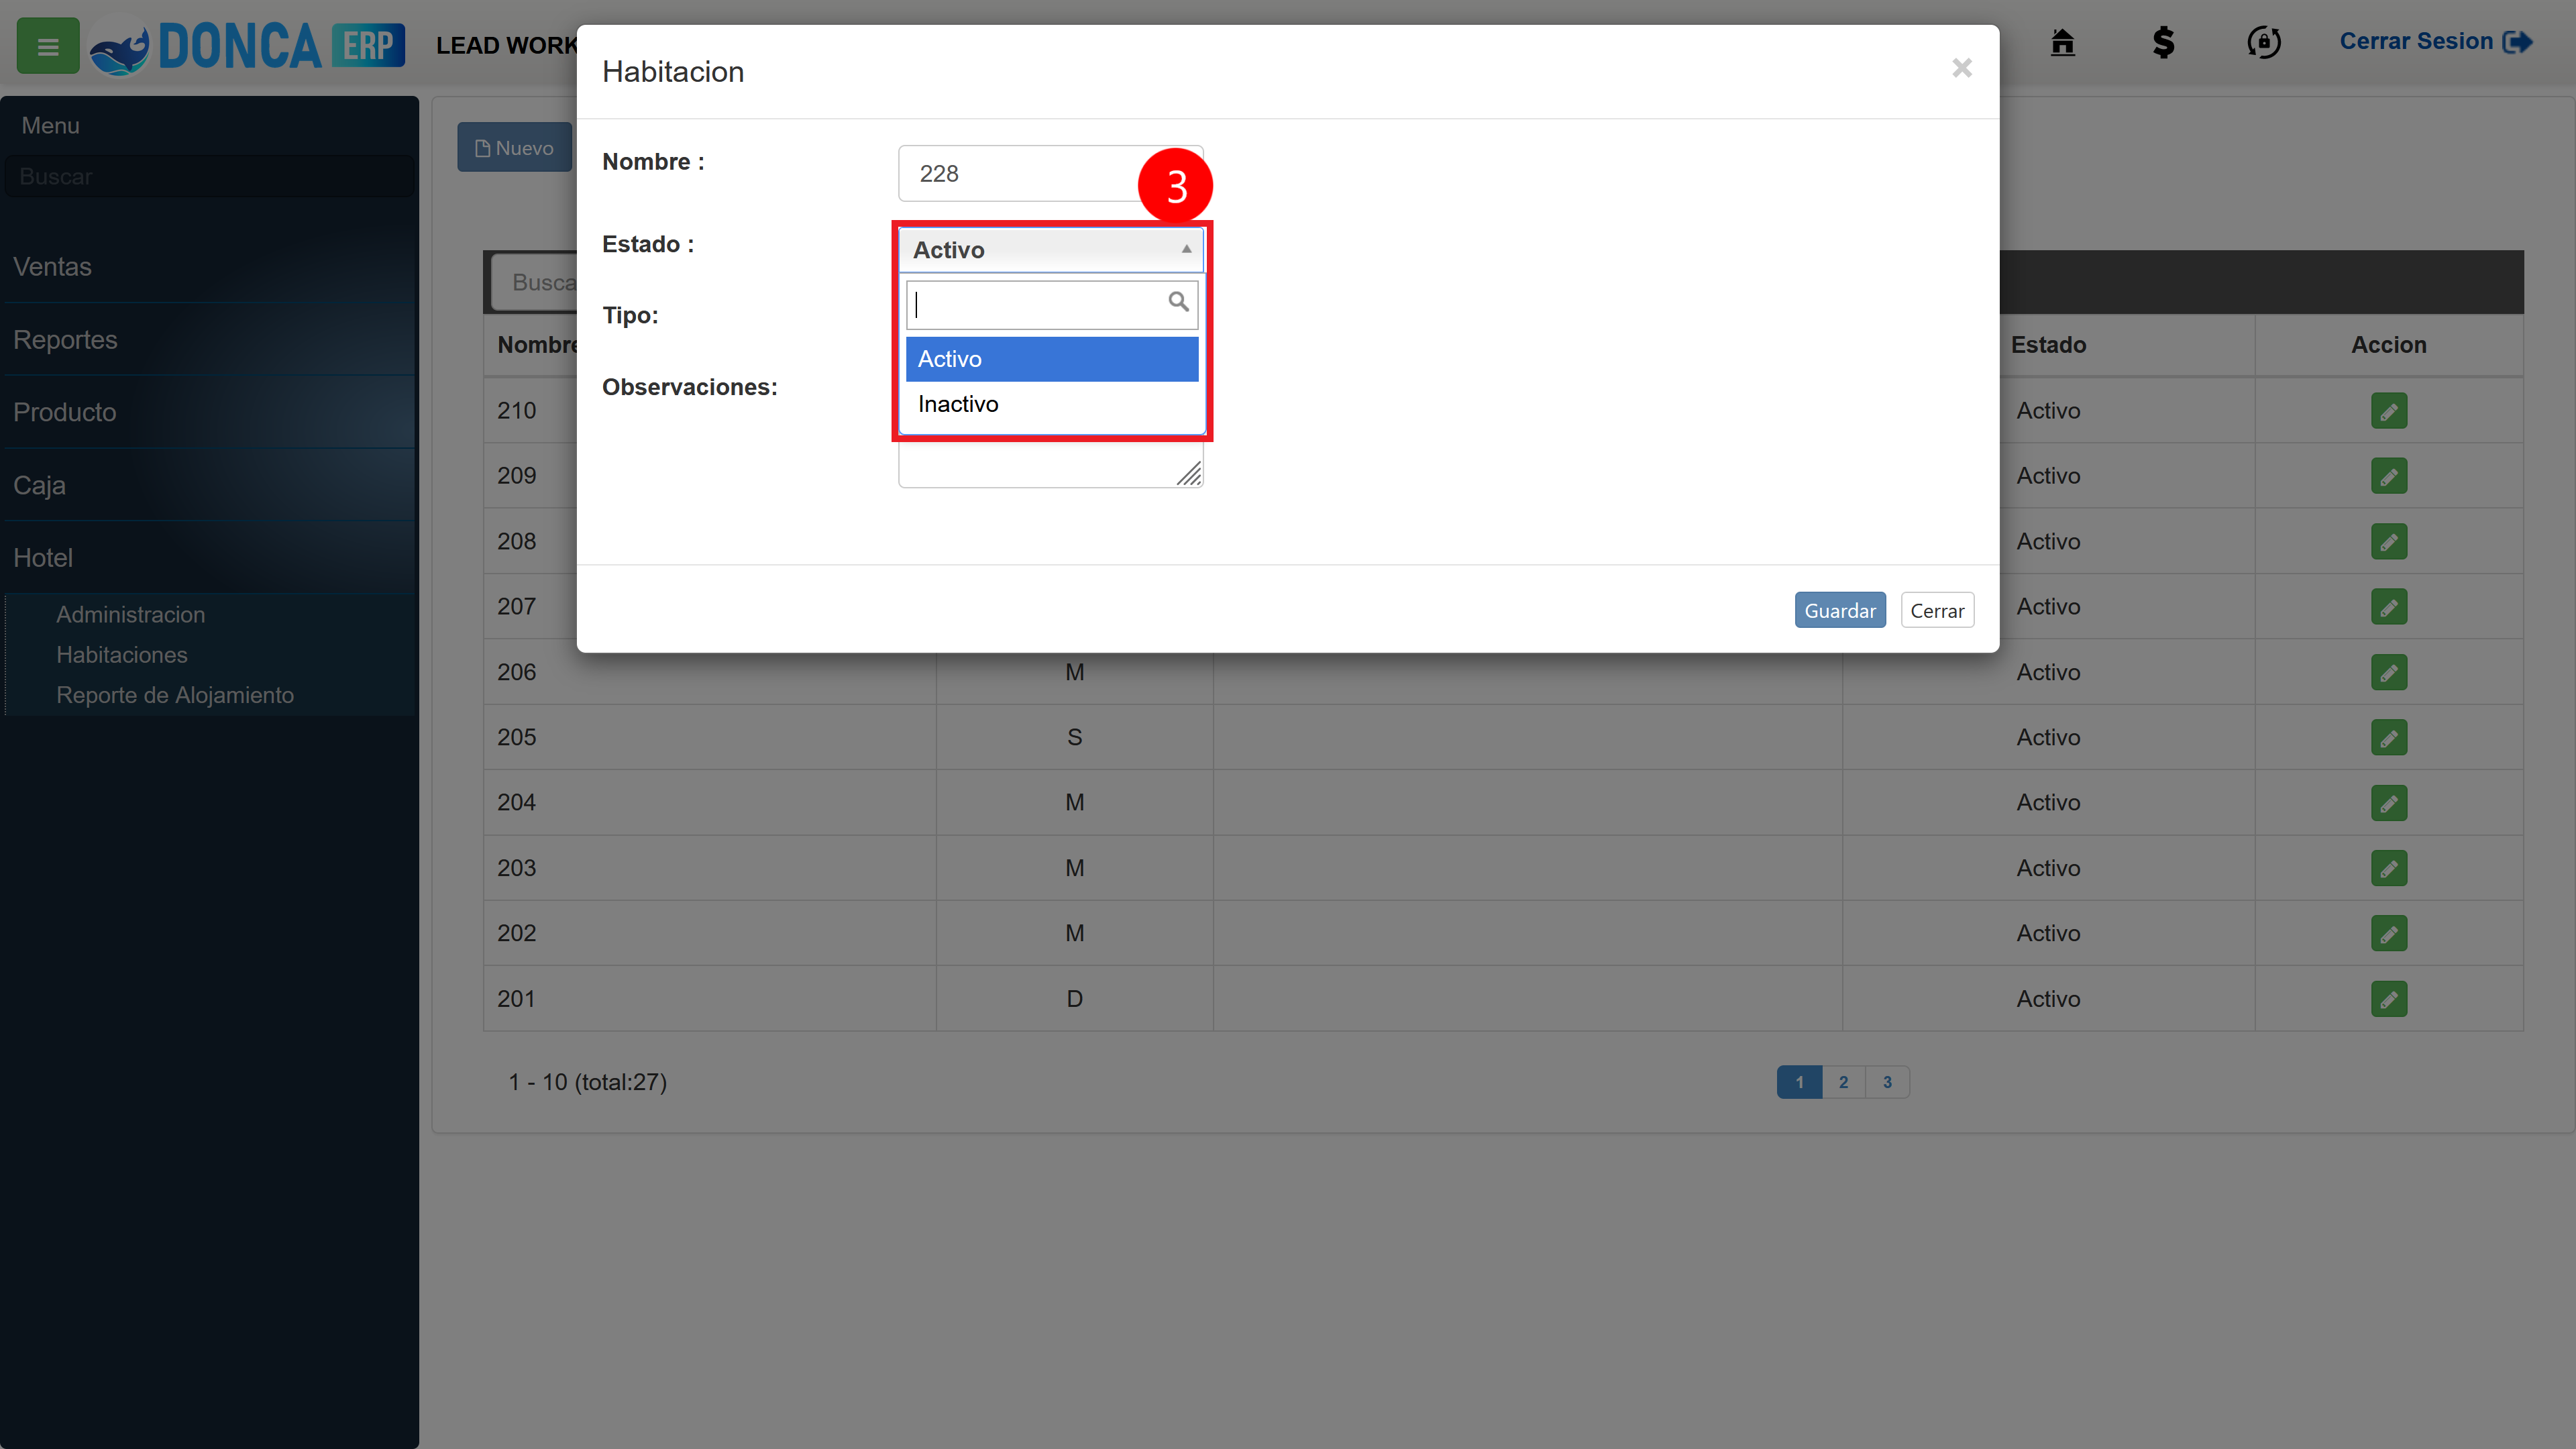Click the table Buscar filter field

(x=534, y=283)
